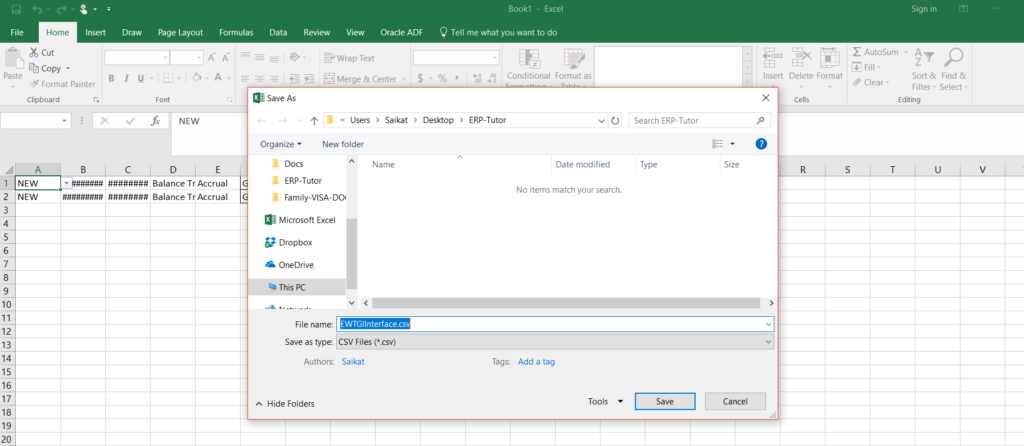
Task: Click the Up folder arrow in Save As
Action: point(314,120)
